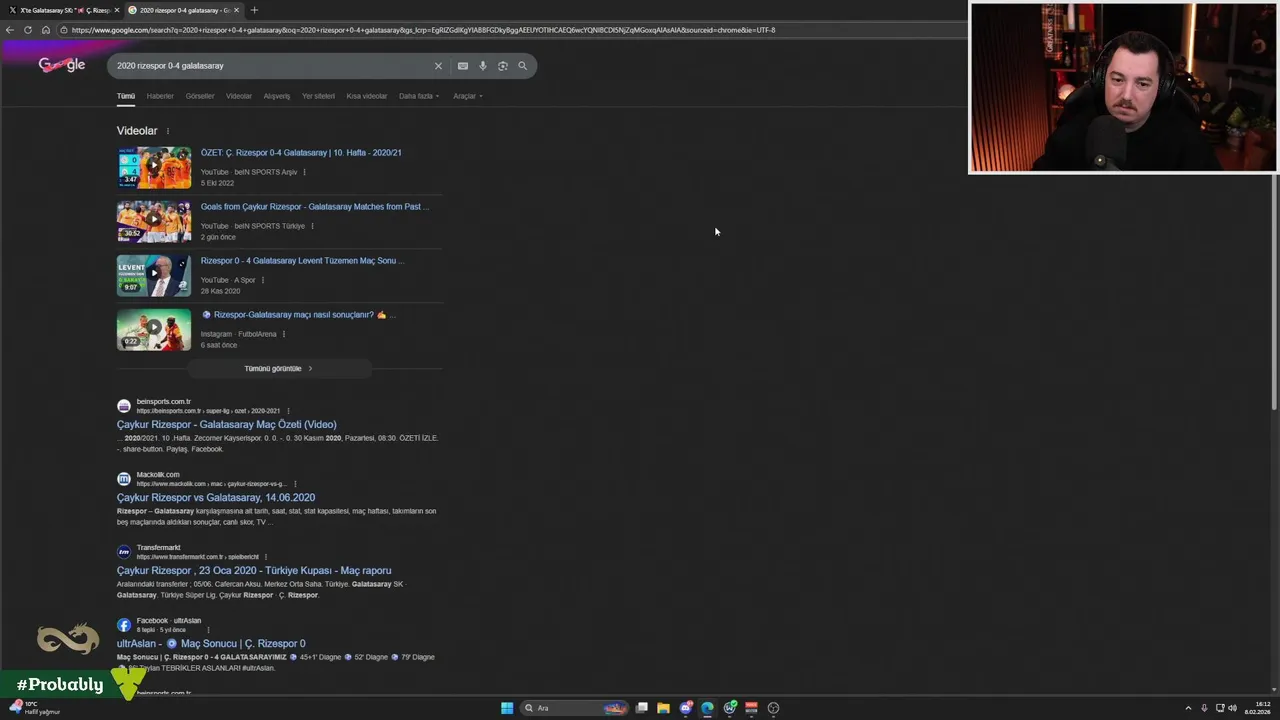Show hidden system tray icons chevron
The height and width of the screenshot is (720, 1280).
coord(1187,708)
